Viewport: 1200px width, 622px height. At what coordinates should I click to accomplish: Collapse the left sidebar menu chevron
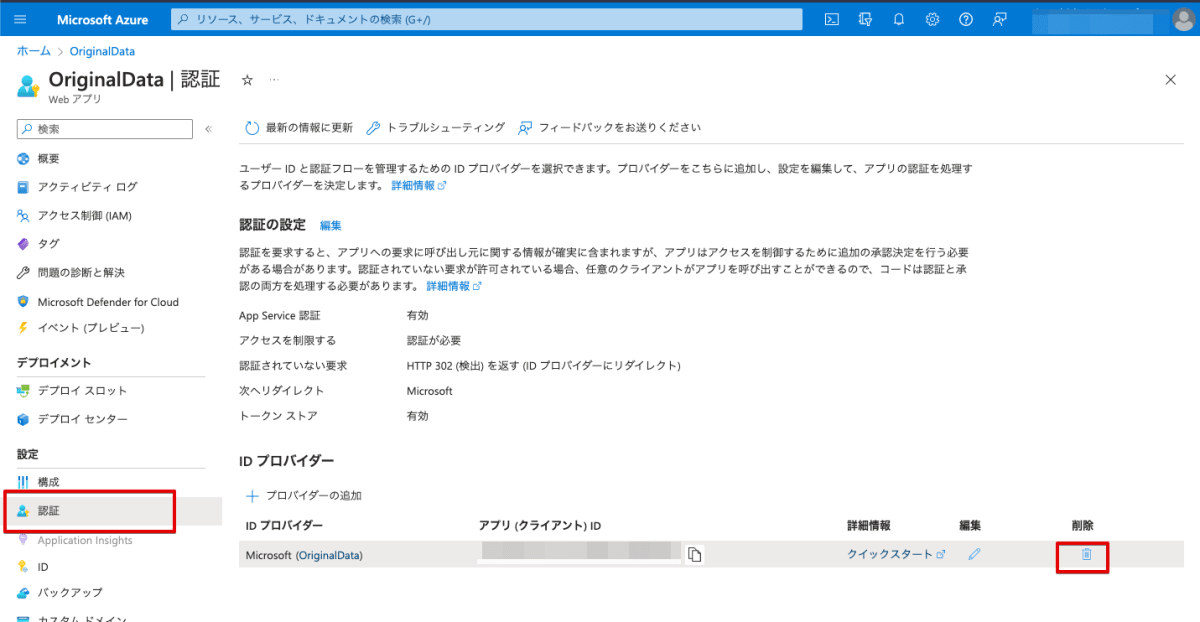pyautogui.click(x=208, y=129)
